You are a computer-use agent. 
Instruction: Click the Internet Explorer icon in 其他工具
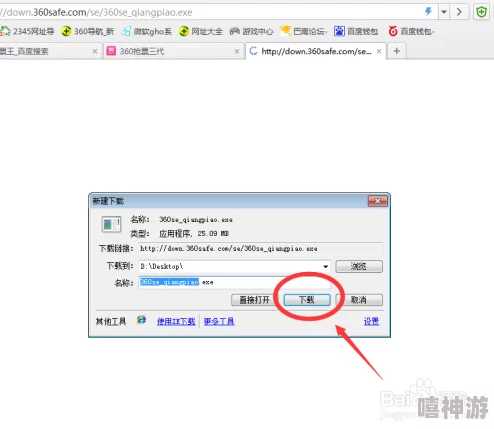tap(141, 320)
